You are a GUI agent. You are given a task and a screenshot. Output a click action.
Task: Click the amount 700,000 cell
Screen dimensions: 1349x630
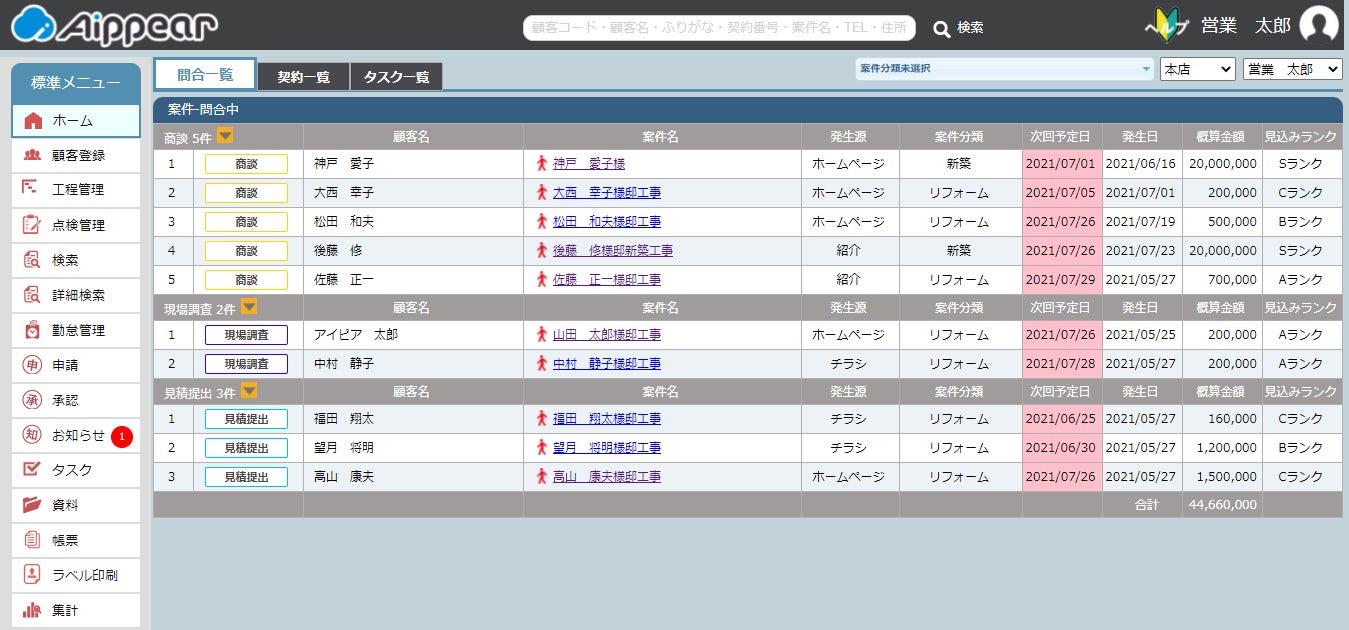tap(1222, 280)
